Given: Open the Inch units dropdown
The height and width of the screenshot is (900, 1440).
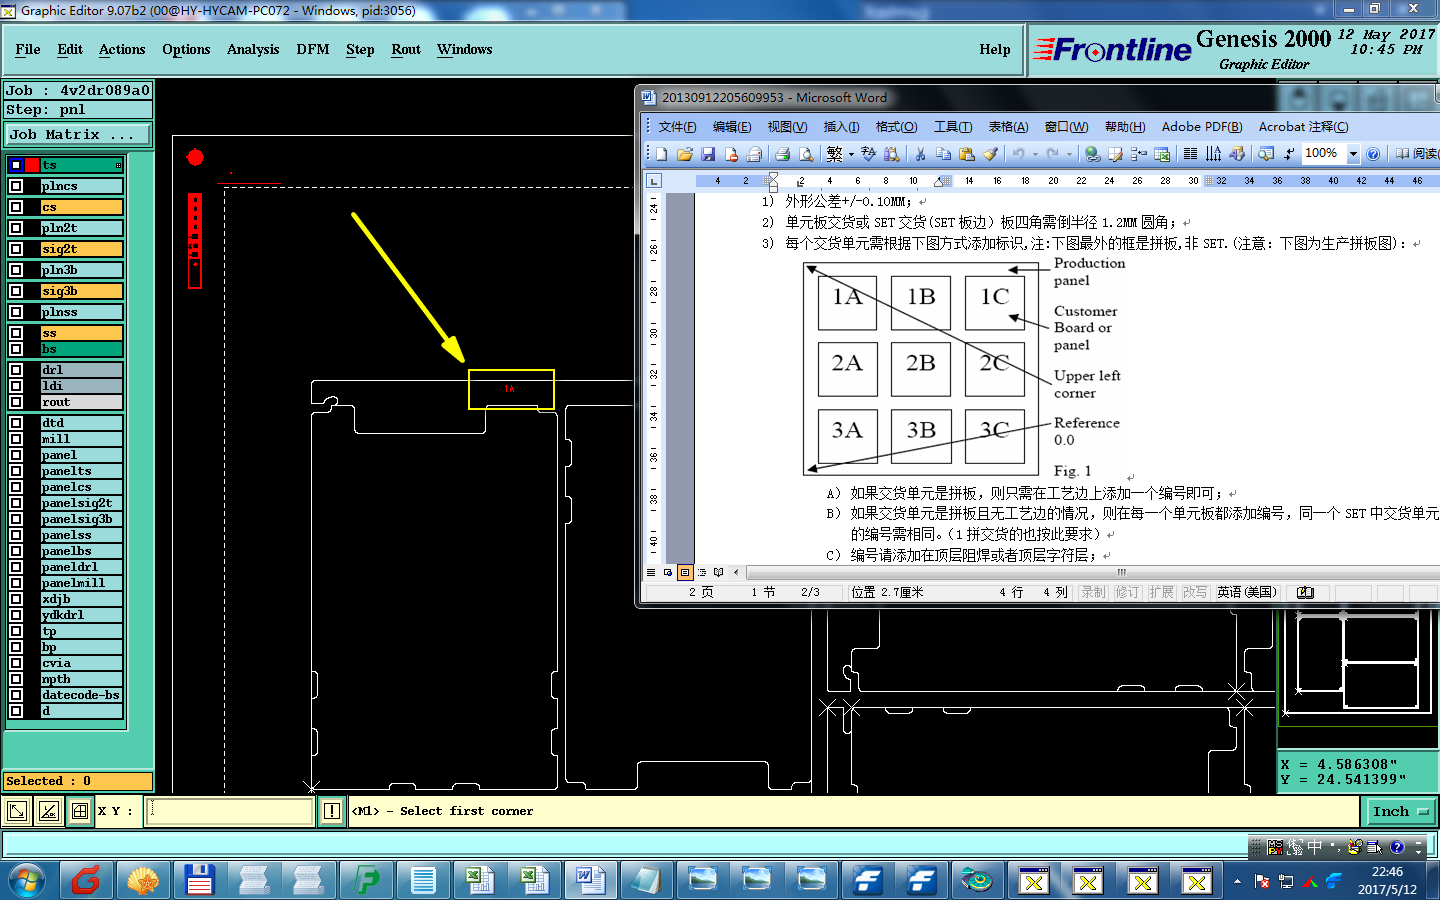Looking at the screenshot, I should pyautogui.click(x=1399, y=811).
